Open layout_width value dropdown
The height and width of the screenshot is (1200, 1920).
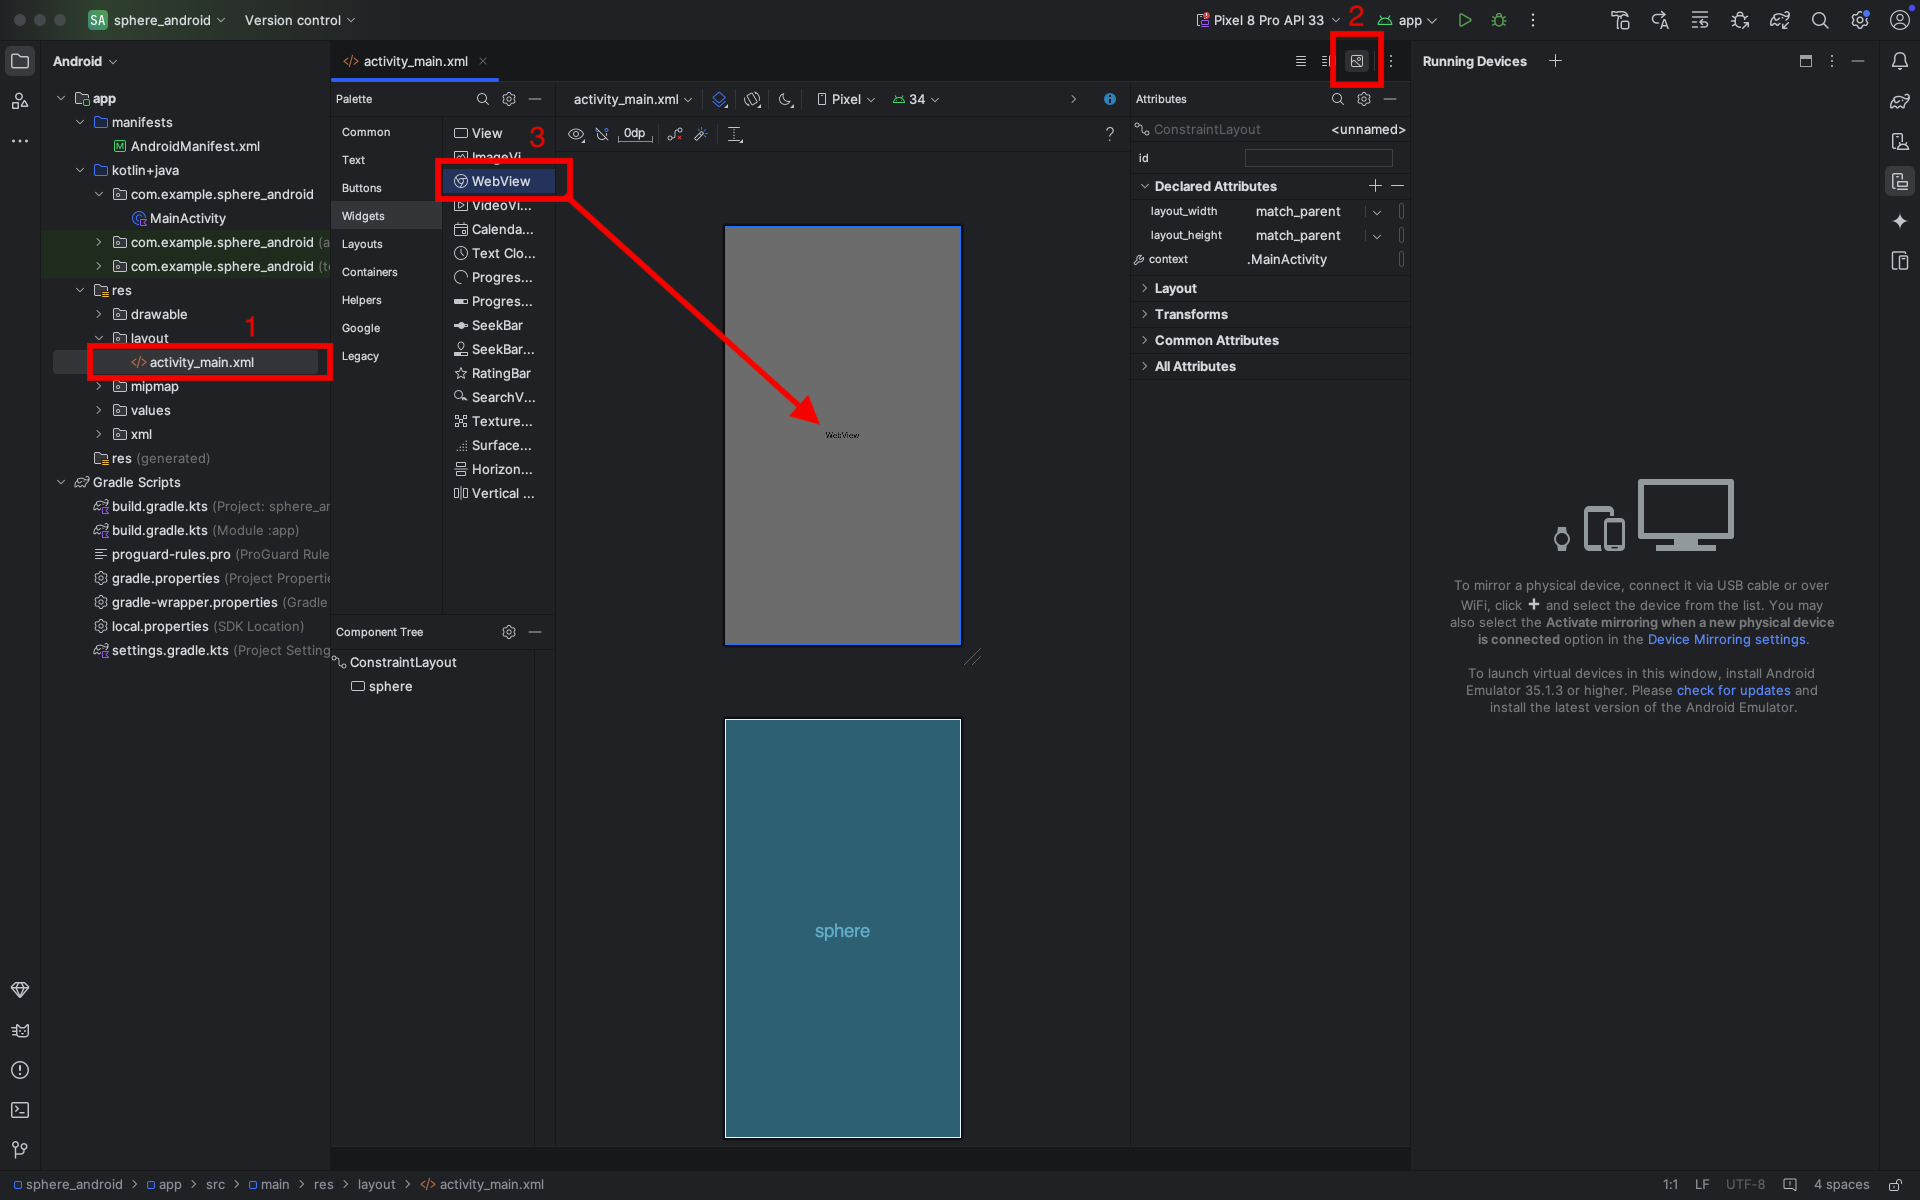tap(1377, 212)
